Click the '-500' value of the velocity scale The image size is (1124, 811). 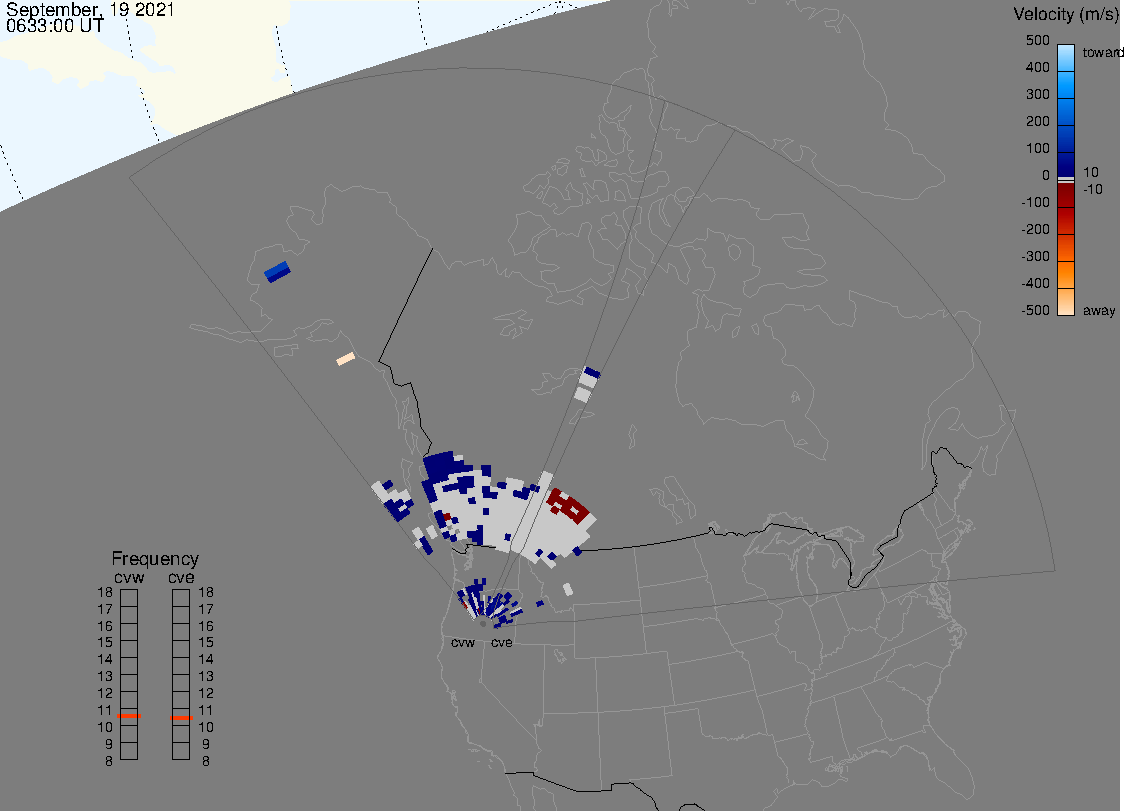(x=1035, y=310)
